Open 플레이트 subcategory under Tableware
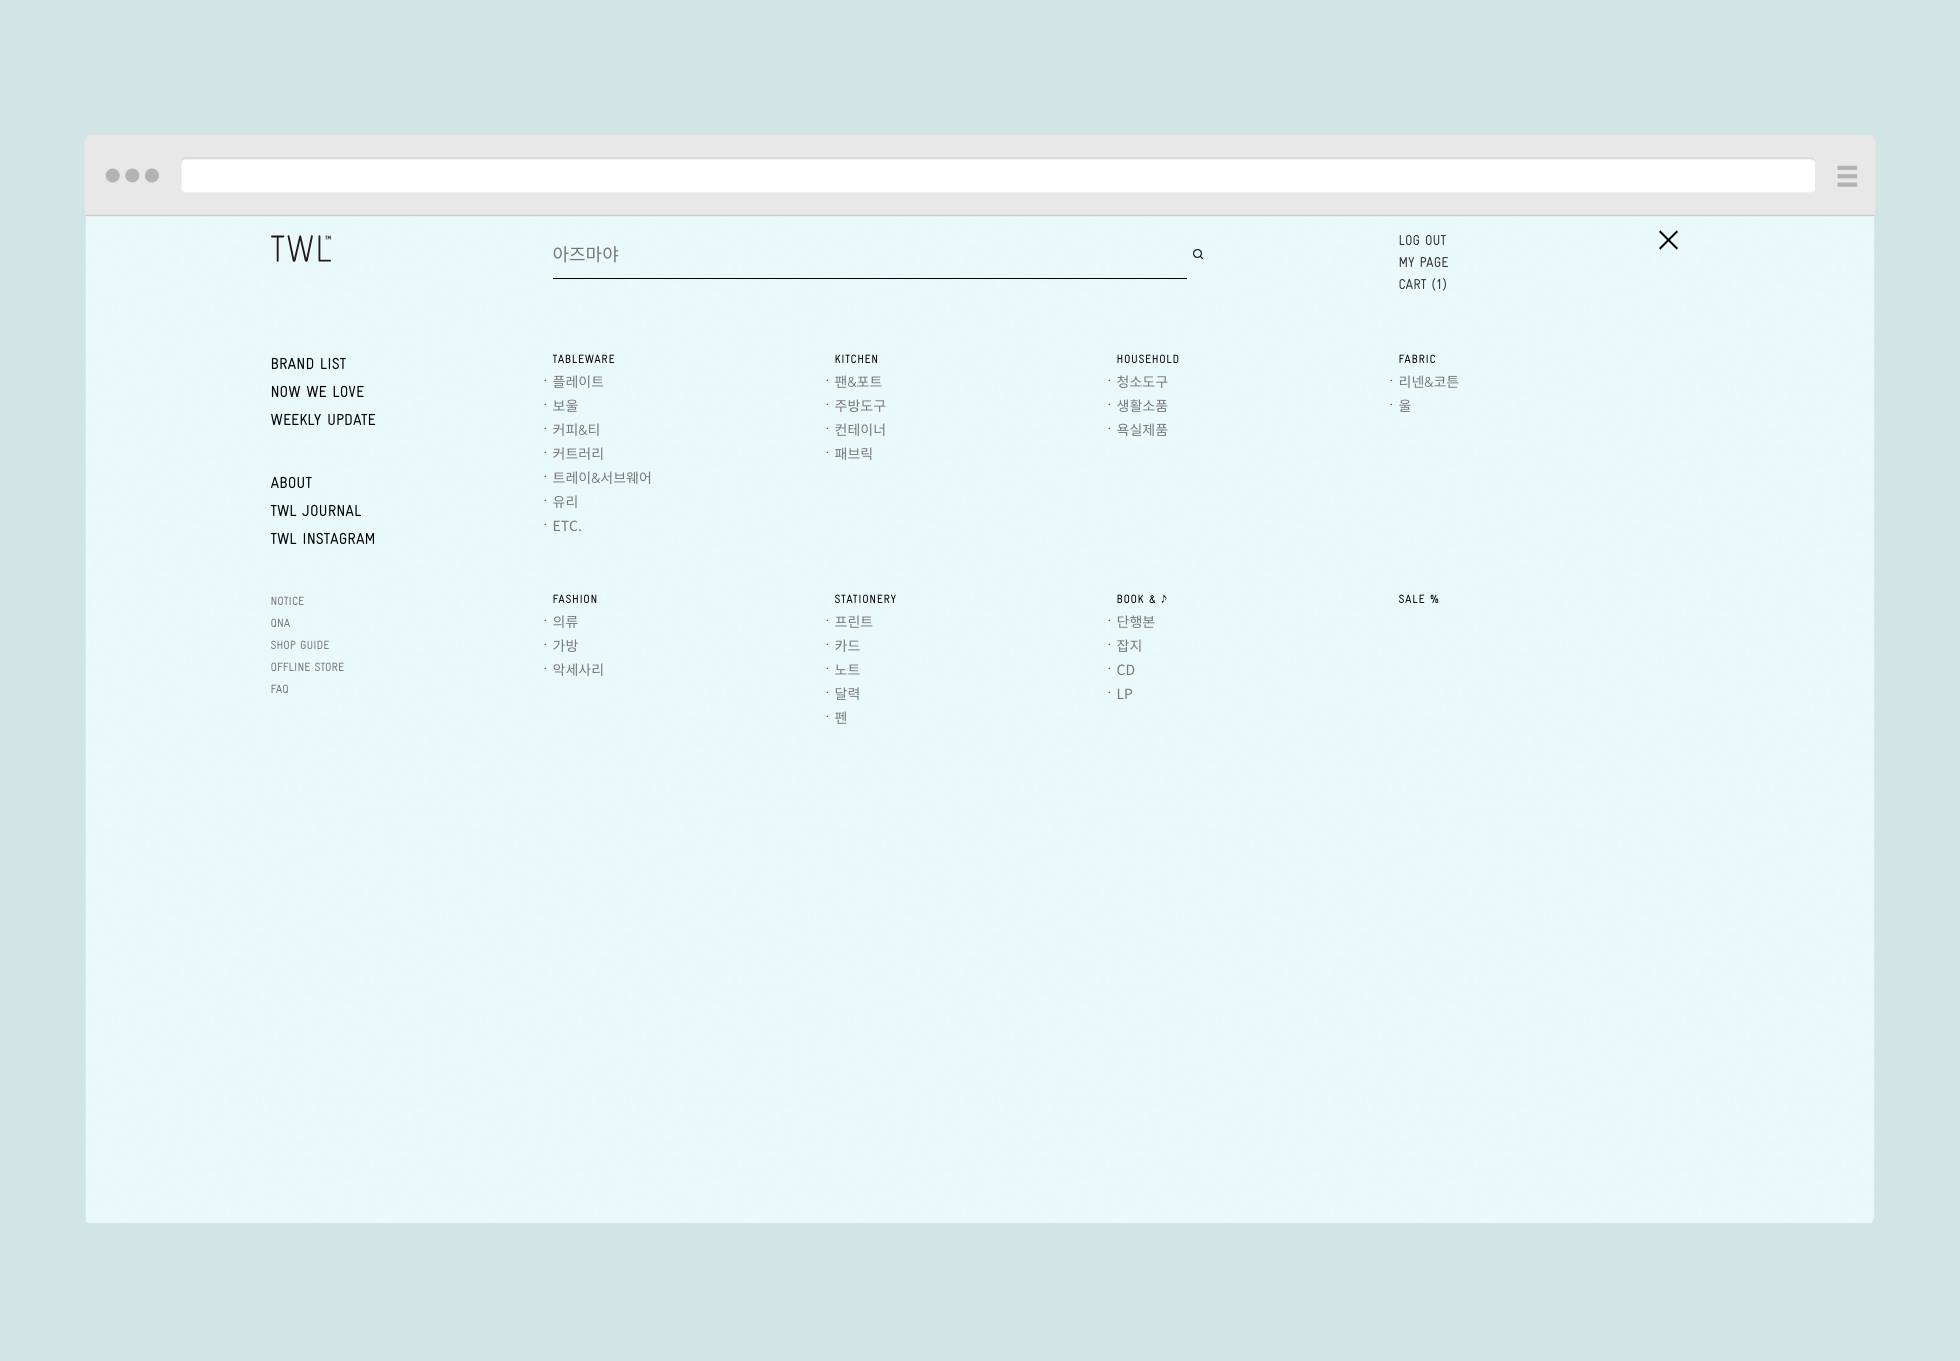 click(x=577, y=382)
